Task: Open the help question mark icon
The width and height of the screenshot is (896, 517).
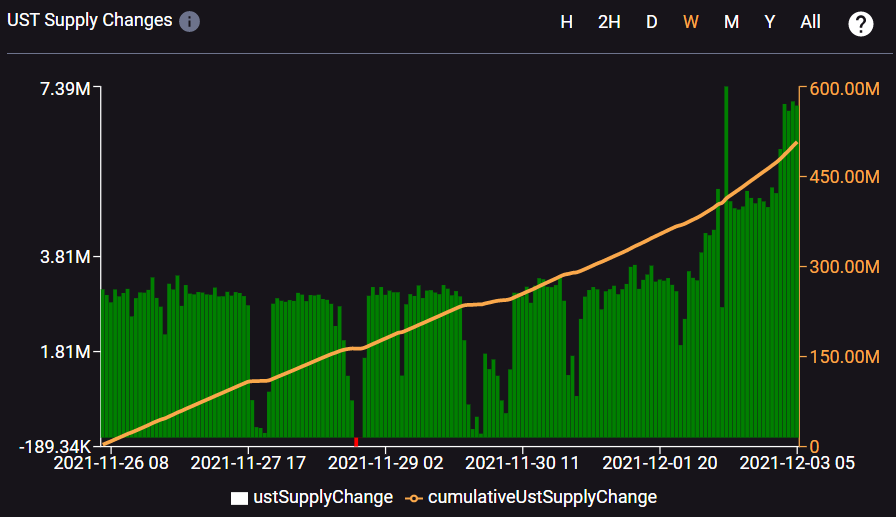Action: 861,24
